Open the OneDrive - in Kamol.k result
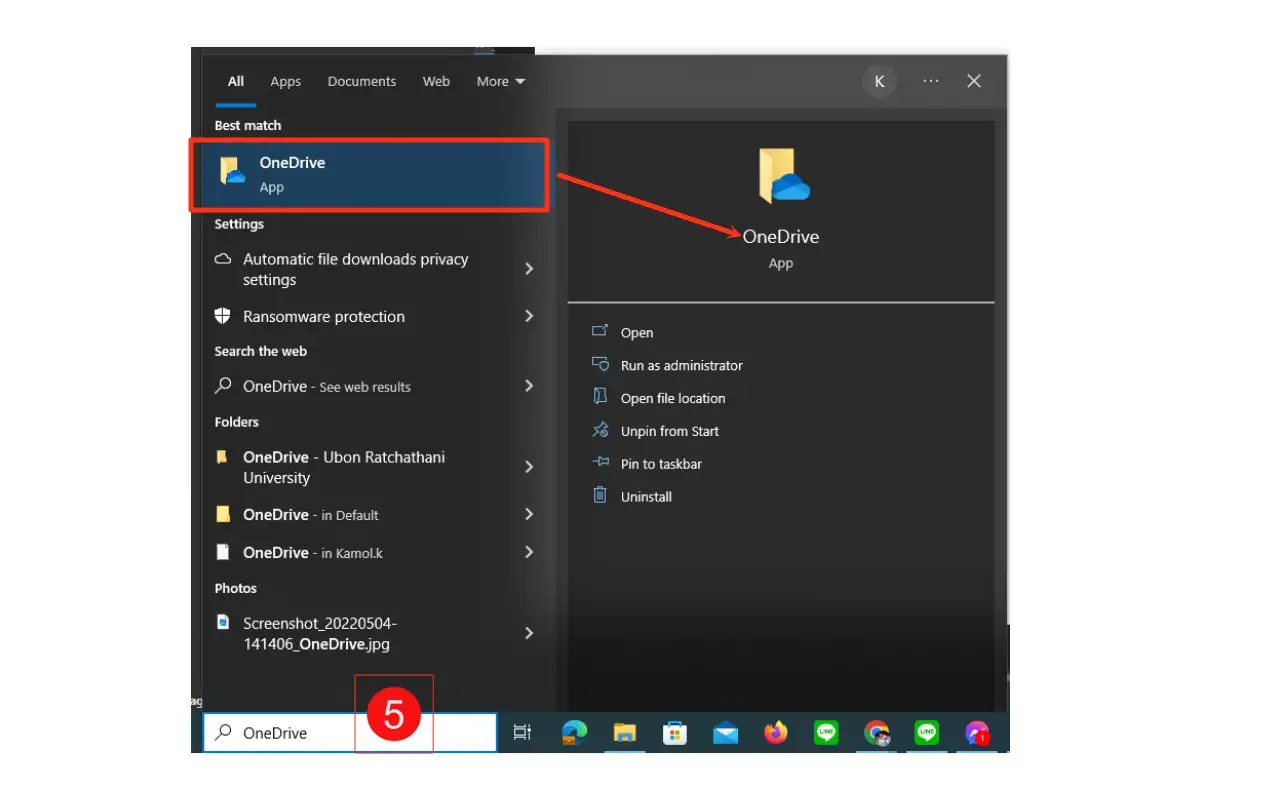The height and width of the screenshot is (800, 1280). (x=312, y=552)
